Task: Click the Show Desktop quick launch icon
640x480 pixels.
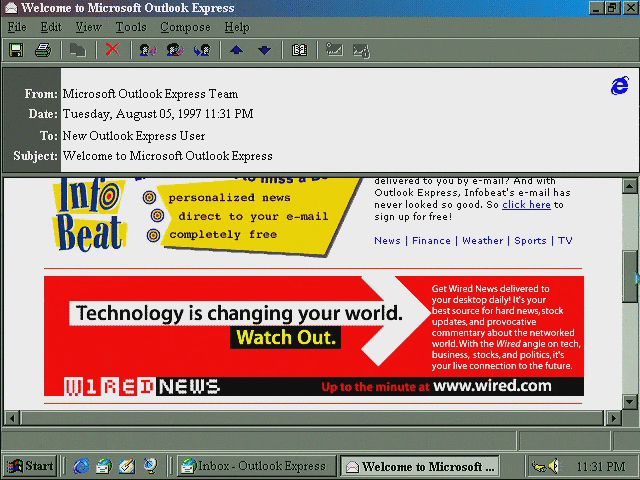Action: click(127, 466)
